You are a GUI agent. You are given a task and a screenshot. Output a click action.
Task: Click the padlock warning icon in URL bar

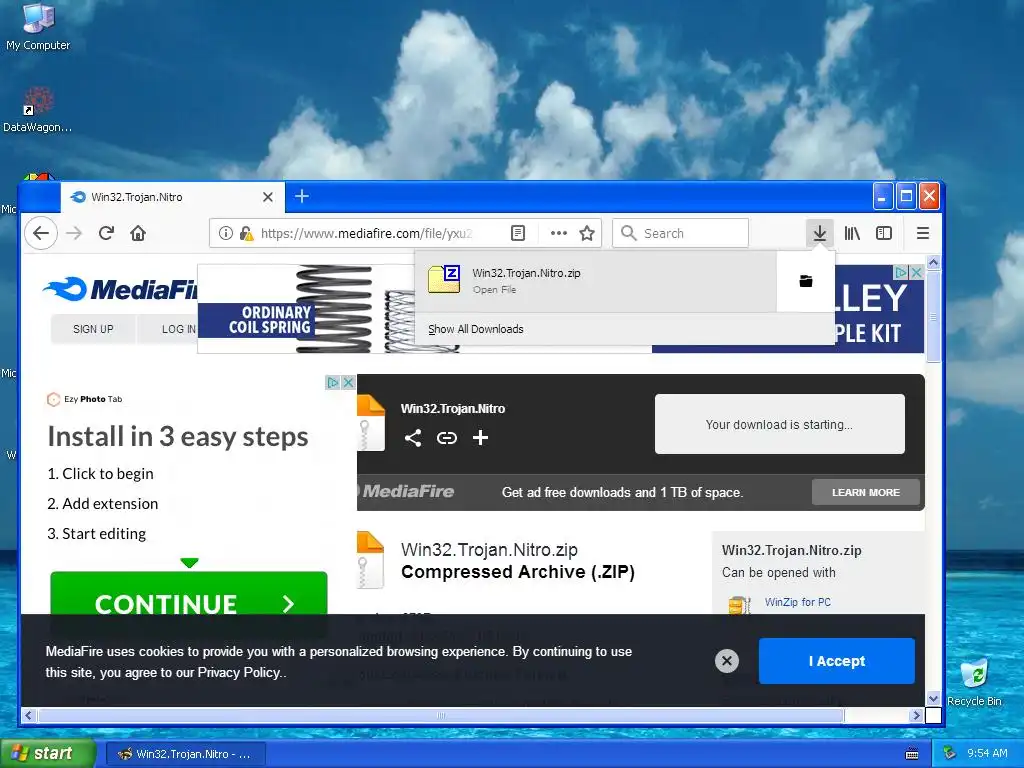(x=246, y=233)
